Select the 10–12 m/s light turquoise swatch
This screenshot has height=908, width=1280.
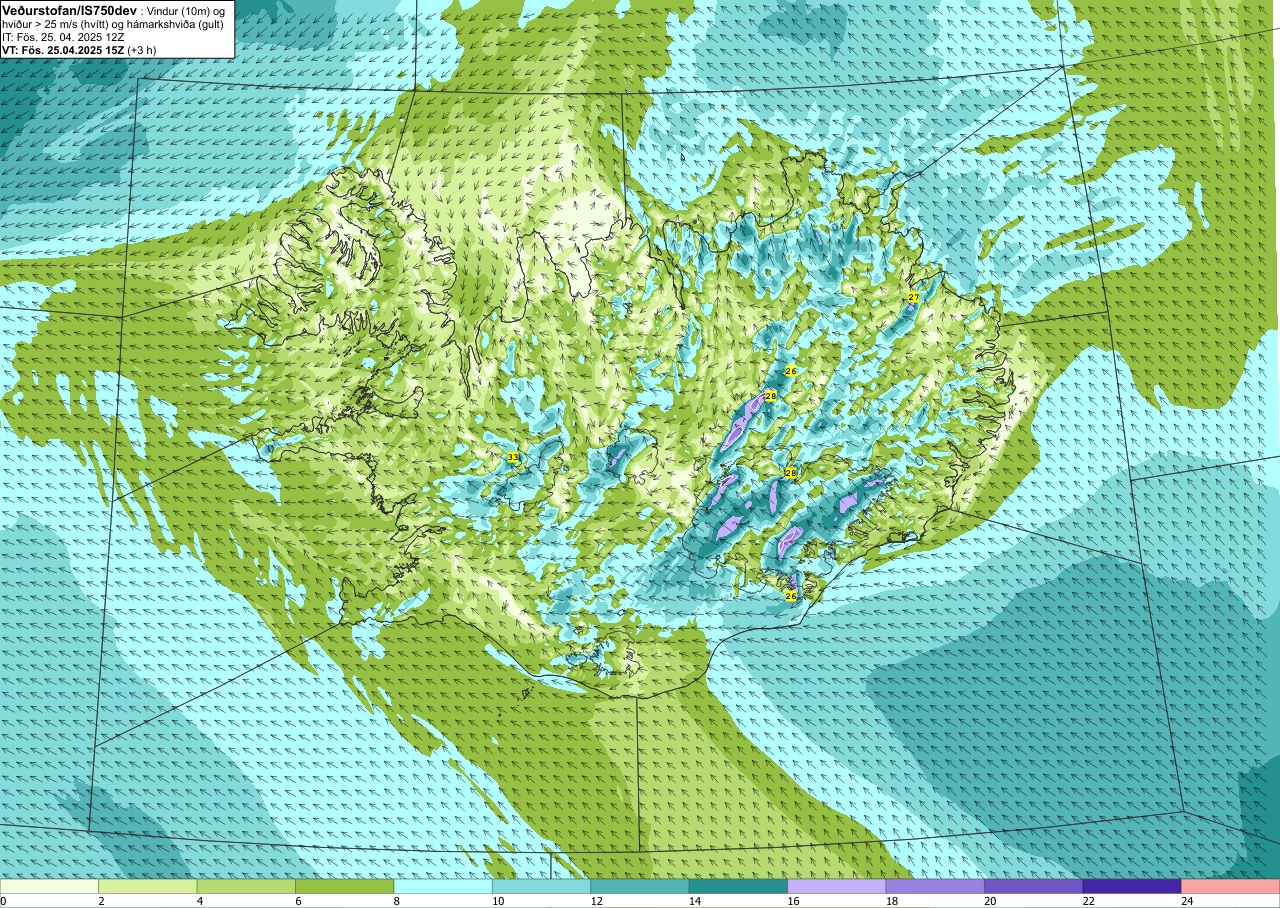[x=541, y=887]
